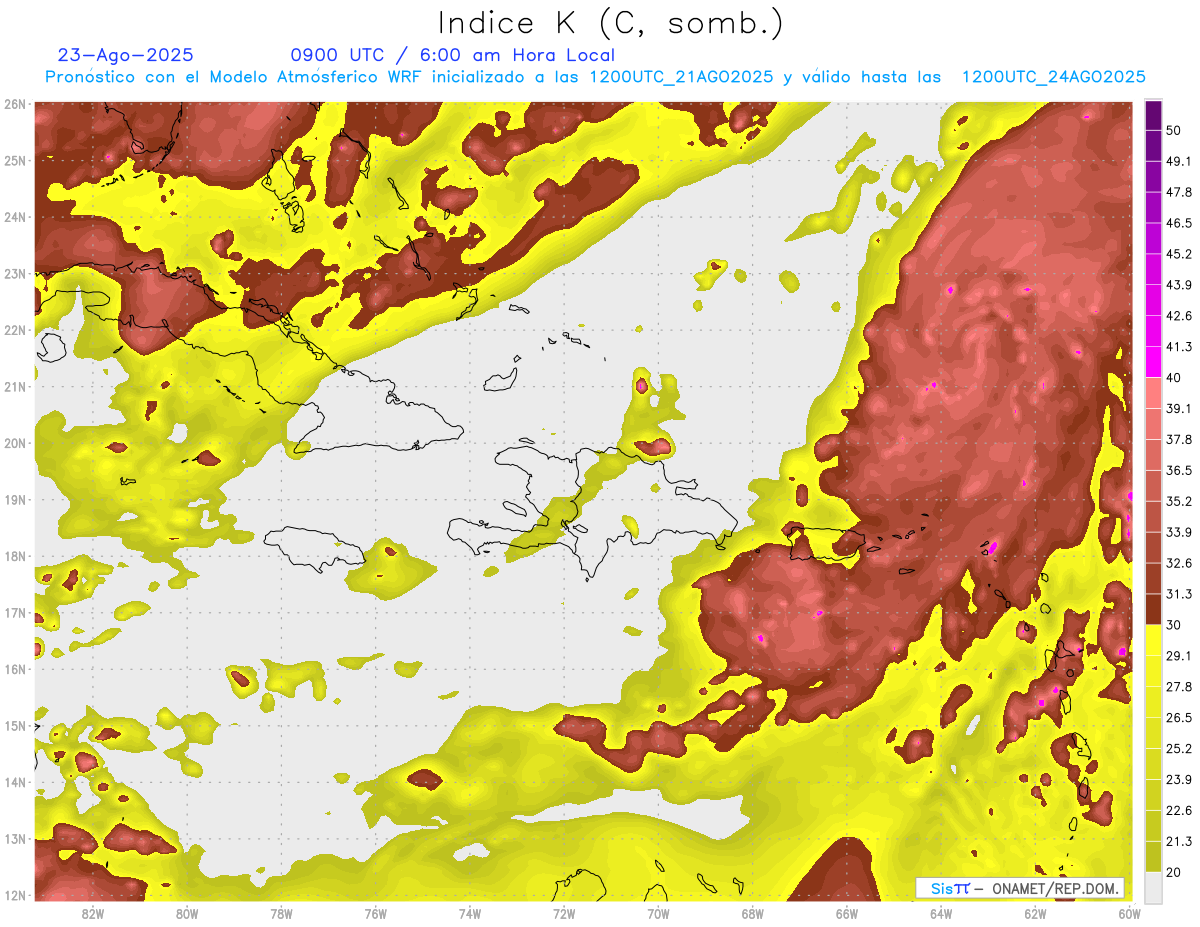This screenshot has width=1200, height=927.
Task: Click the '0900 UTC / 6:00 am Hora Local' text
Action: pos(452,55)
